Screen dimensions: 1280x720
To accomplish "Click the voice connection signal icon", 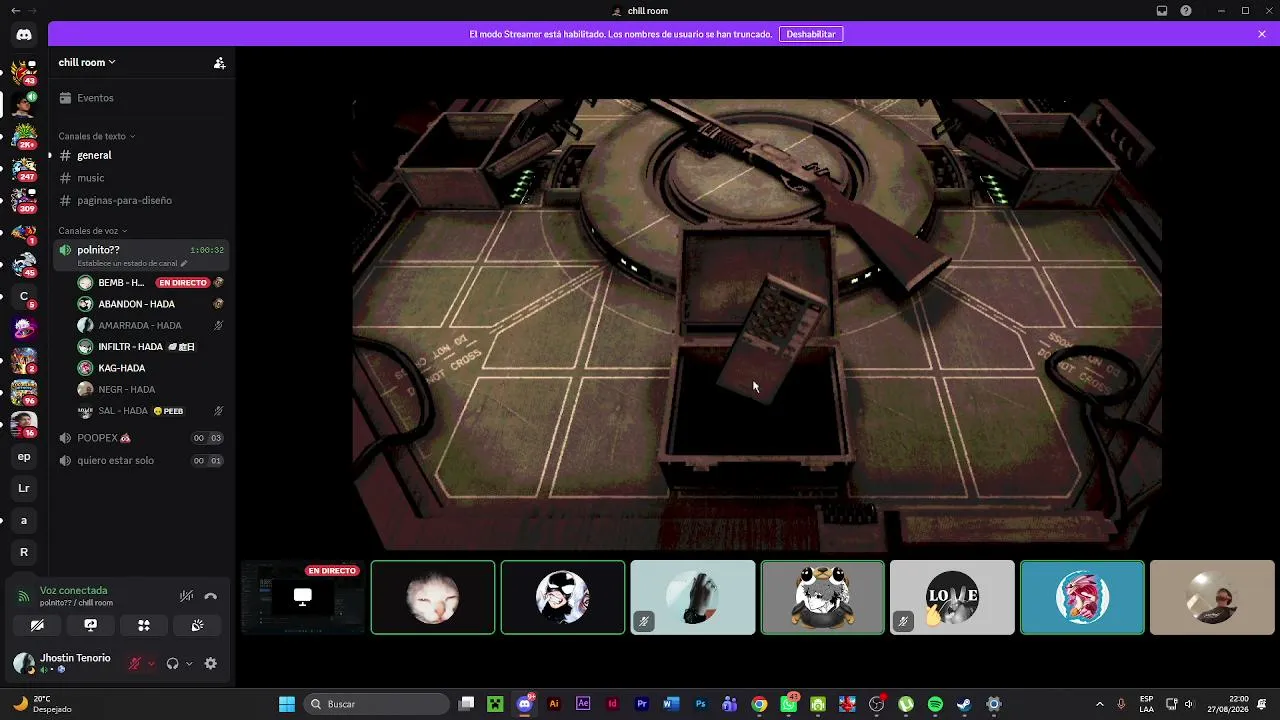I will click(x=24, y=596).
